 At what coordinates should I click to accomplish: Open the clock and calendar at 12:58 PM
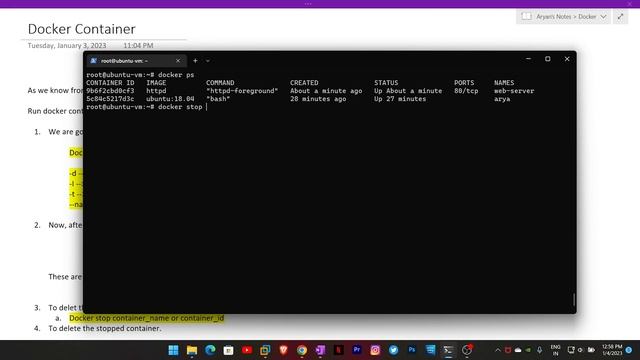[612, 350]
